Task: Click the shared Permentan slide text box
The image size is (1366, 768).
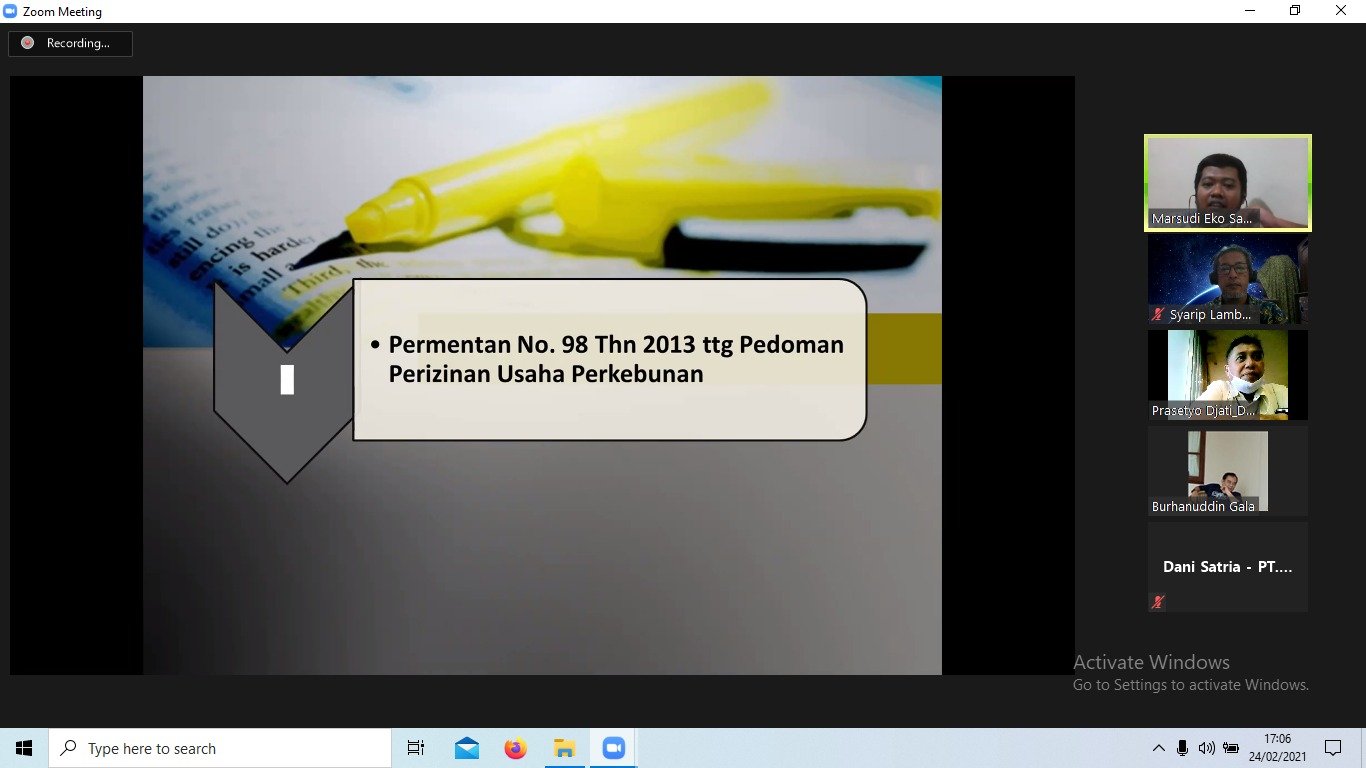Action: coord(609,359)
